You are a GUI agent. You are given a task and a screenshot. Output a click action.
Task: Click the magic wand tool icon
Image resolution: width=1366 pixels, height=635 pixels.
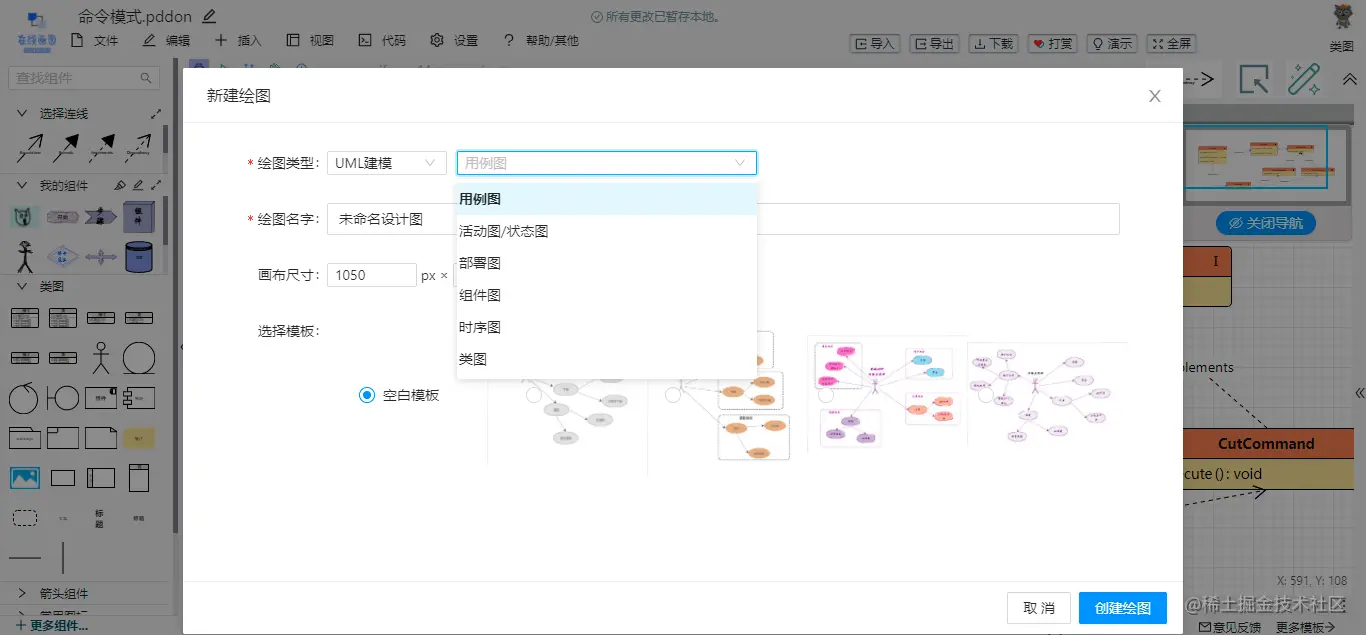1304,79
